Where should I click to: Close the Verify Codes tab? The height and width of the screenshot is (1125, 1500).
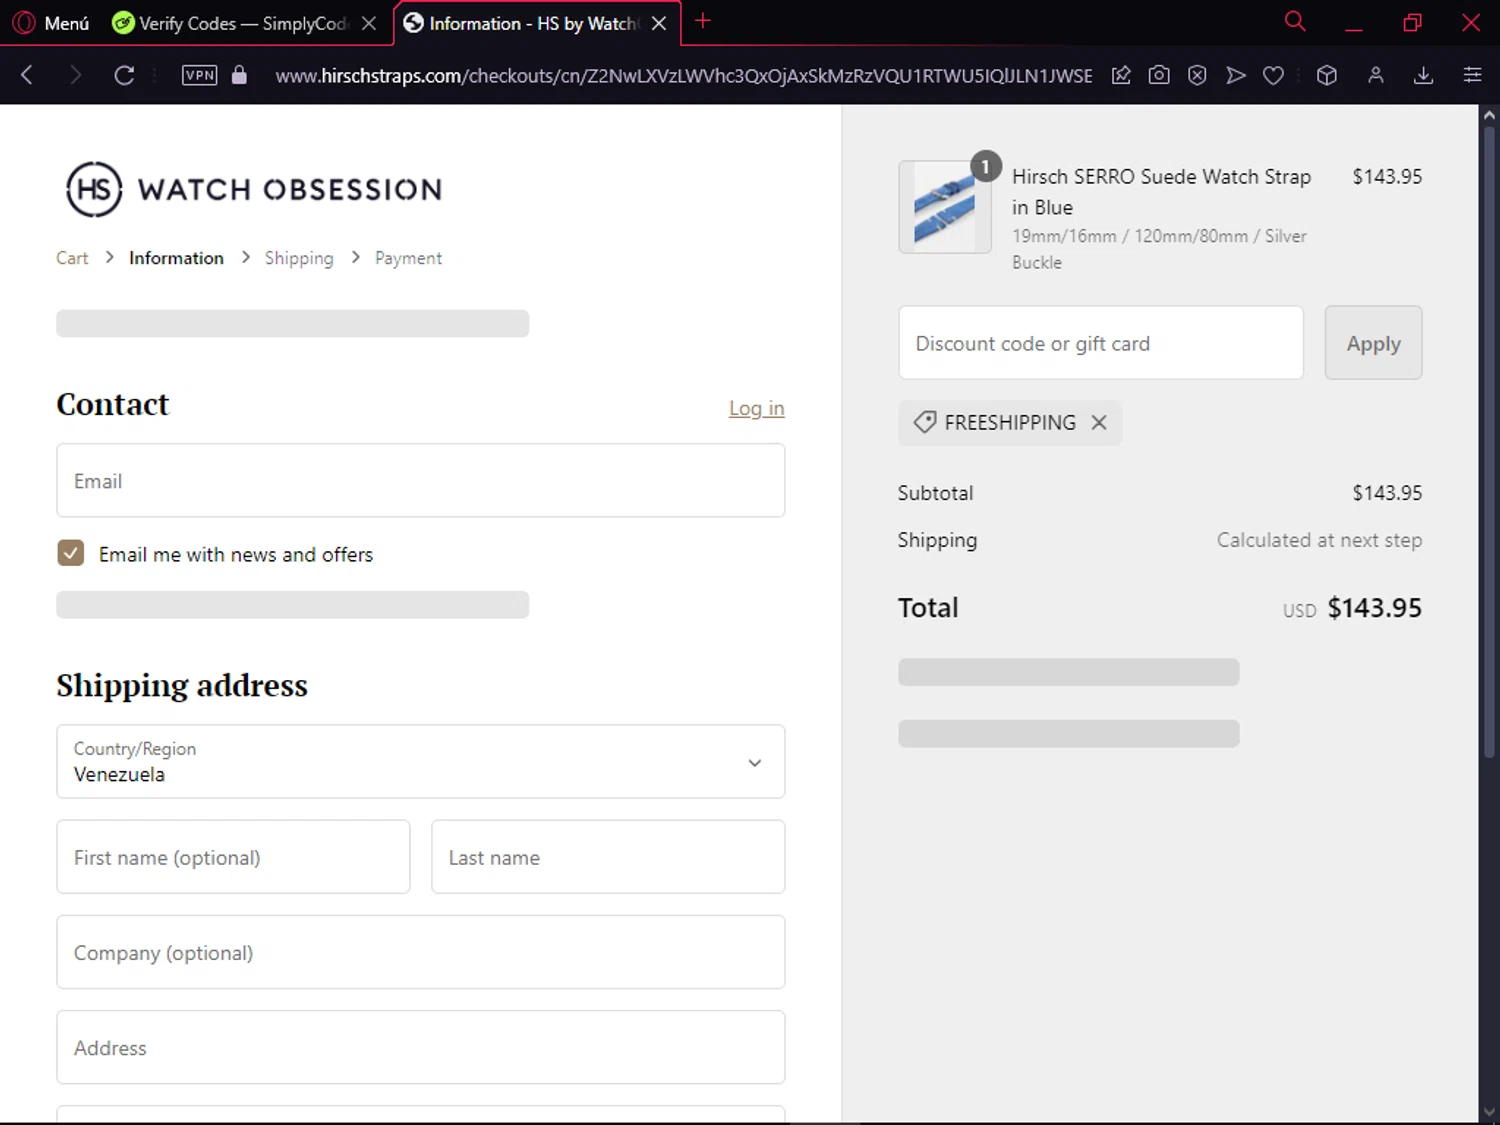(x=369, y=23)
